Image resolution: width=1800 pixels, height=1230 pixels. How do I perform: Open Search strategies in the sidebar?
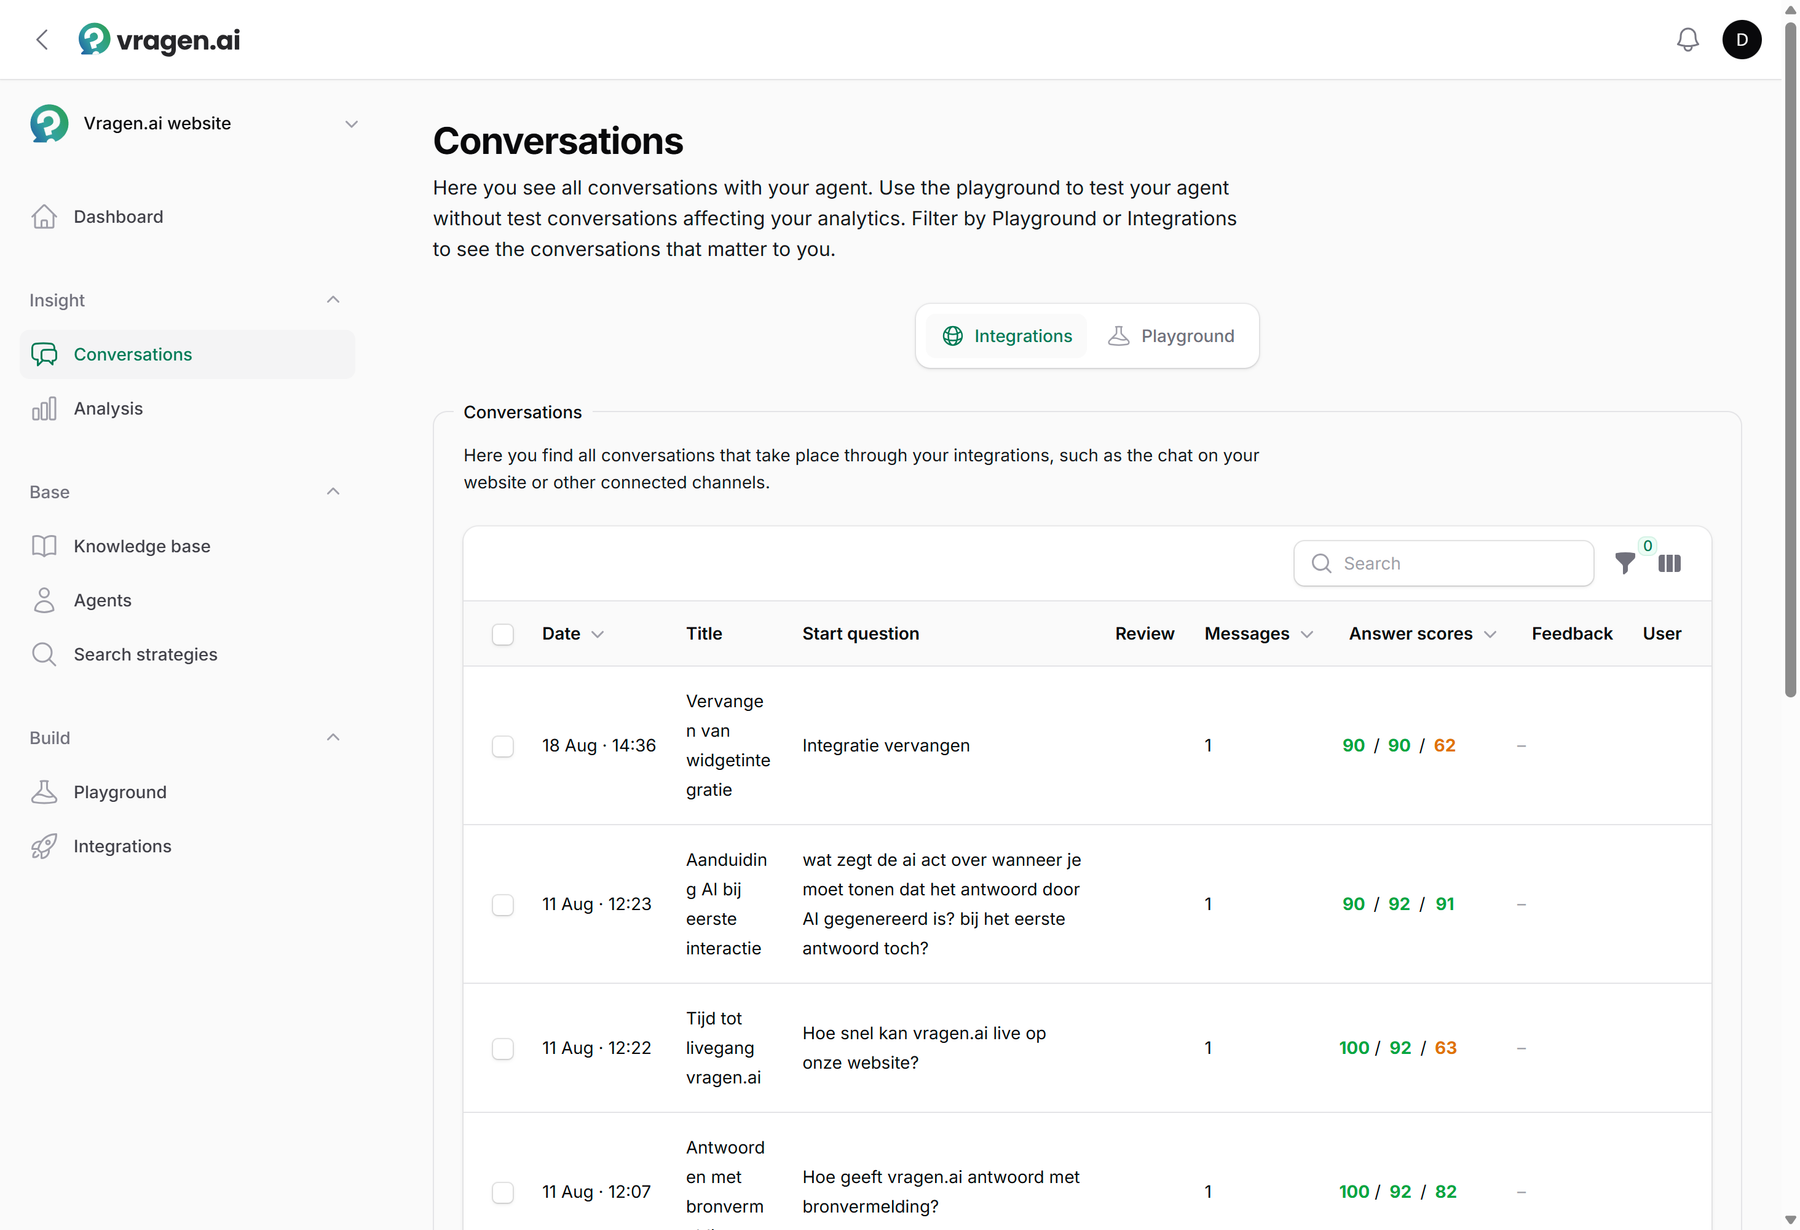pyautogui.click(x=187, y=654)
